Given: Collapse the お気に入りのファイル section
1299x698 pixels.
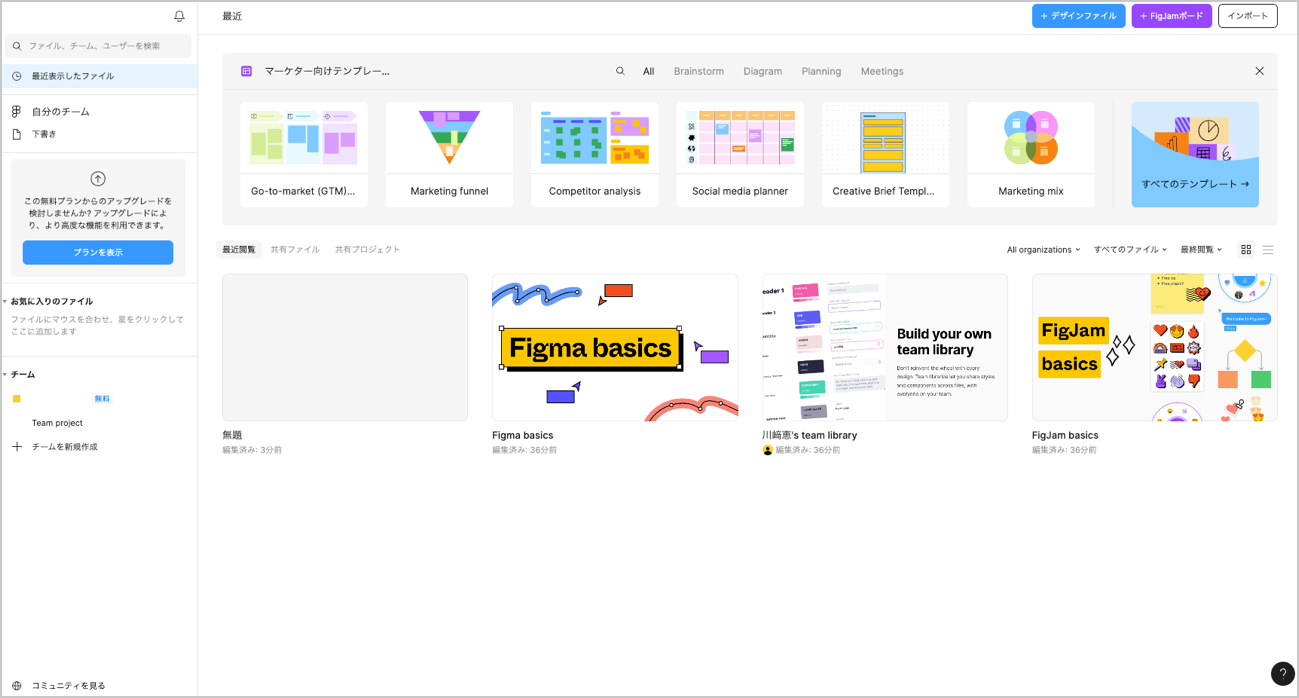Looking at the screenshot, I should click(x=49, y=301).
